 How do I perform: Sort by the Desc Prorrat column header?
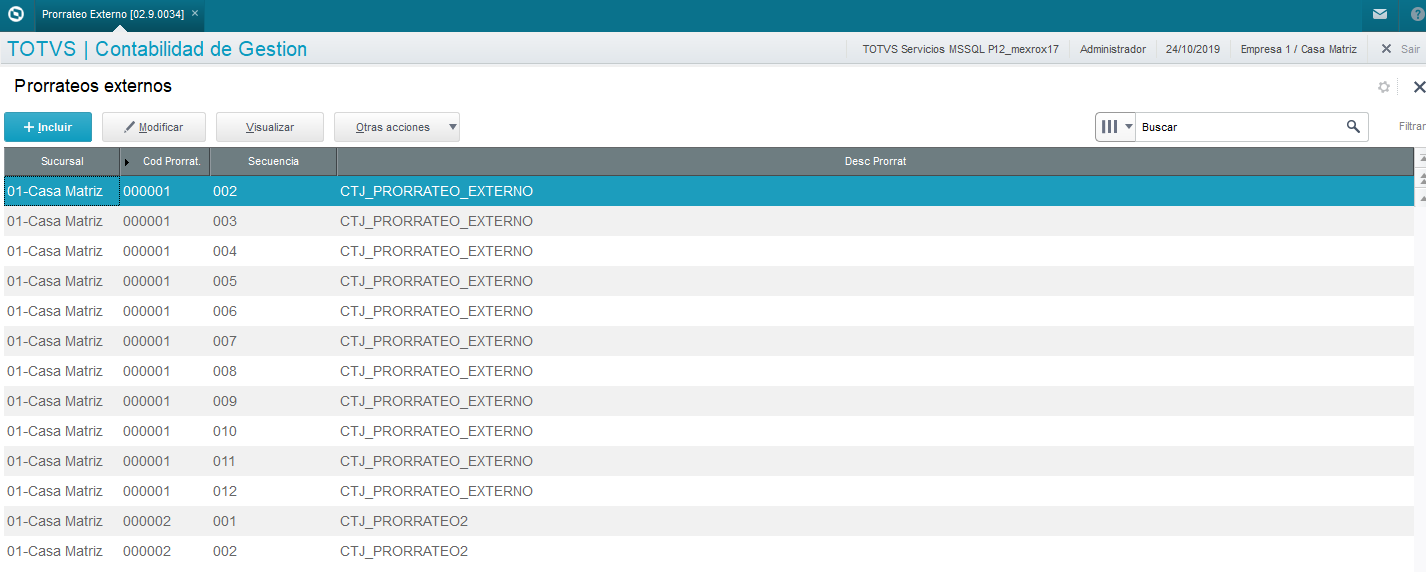tap(875, 161)
